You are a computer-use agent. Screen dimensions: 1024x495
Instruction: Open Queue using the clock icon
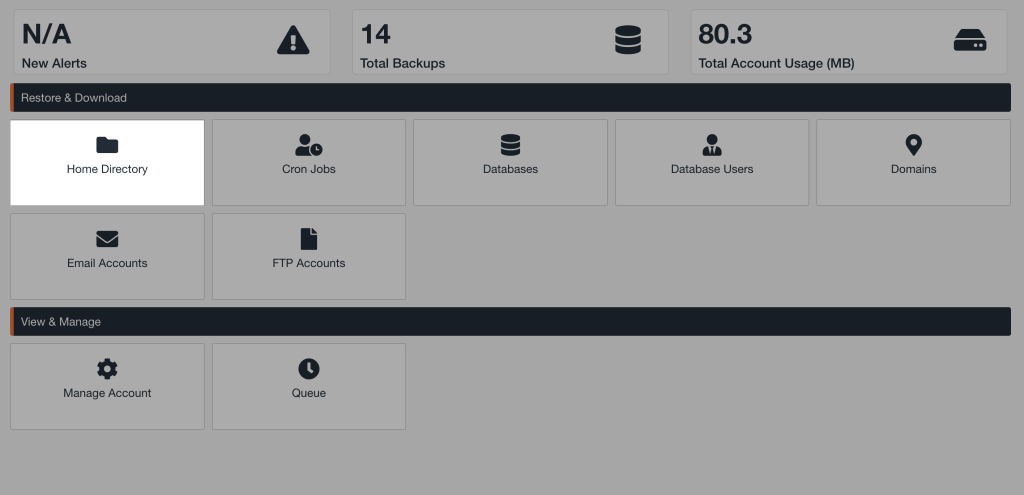(x=308, y=369)
